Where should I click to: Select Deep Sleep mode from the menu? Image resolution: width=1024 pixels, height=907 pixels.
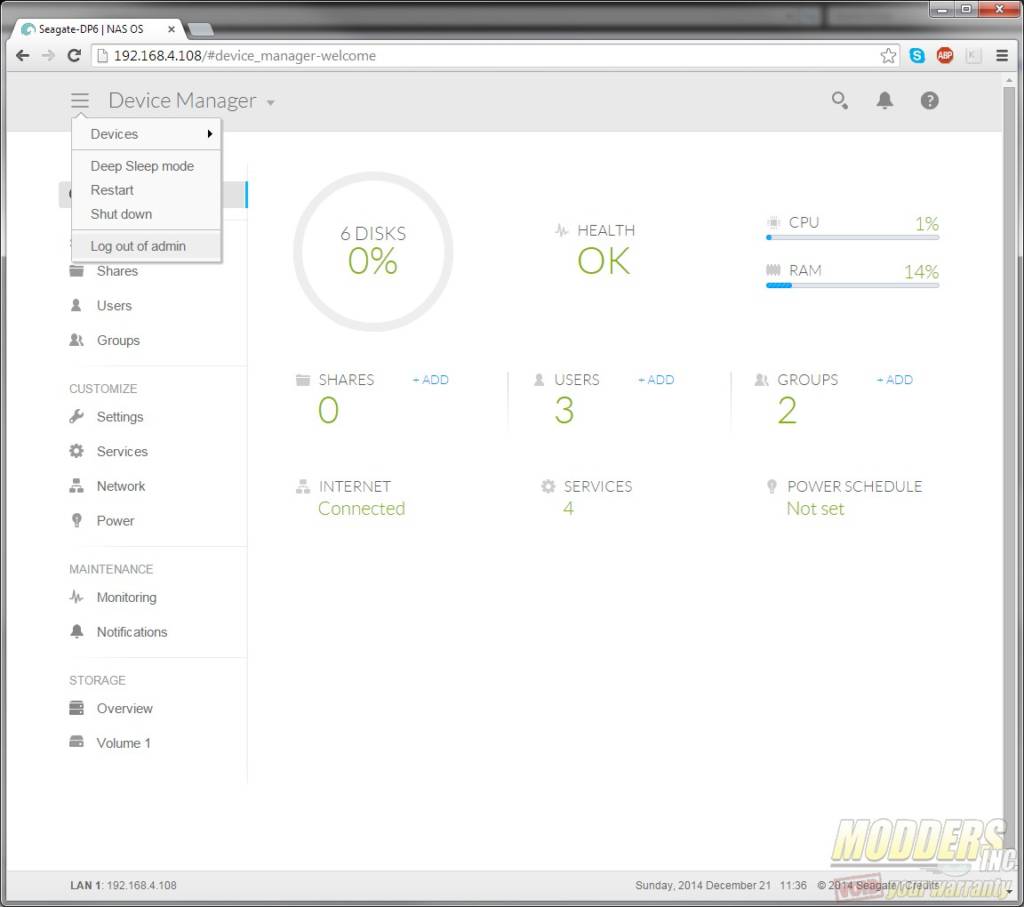pos(142,166)
